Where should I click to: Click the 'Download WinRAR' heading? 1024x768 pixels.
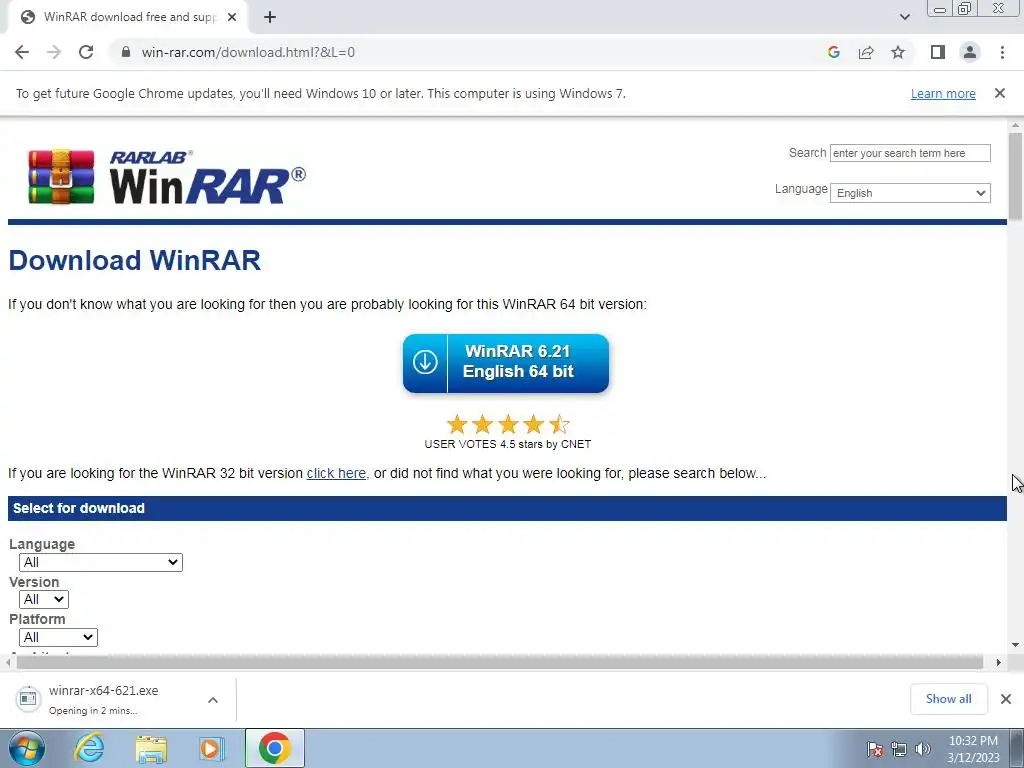[x=135, y=260]
